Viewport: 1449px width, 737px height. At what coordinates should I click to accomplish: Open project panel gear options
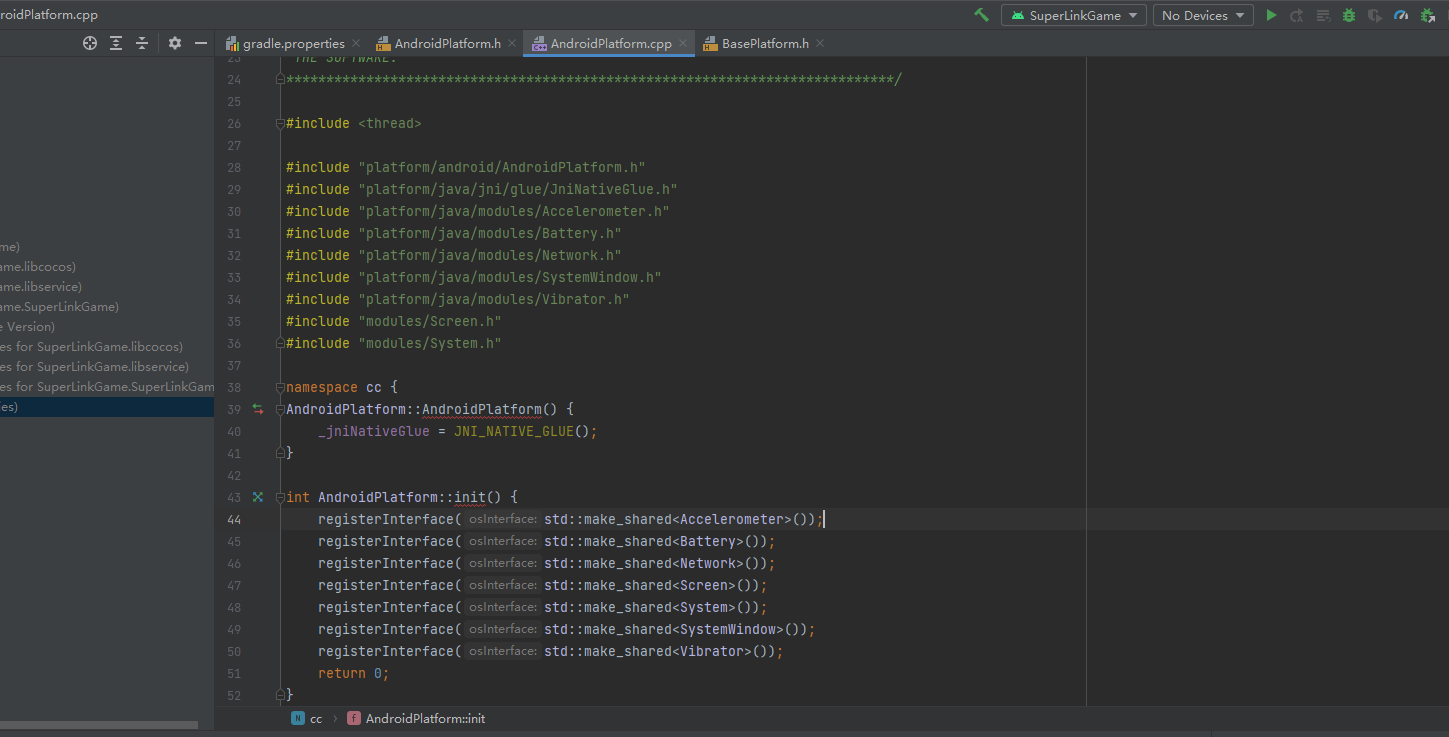(x=175, y=43)
